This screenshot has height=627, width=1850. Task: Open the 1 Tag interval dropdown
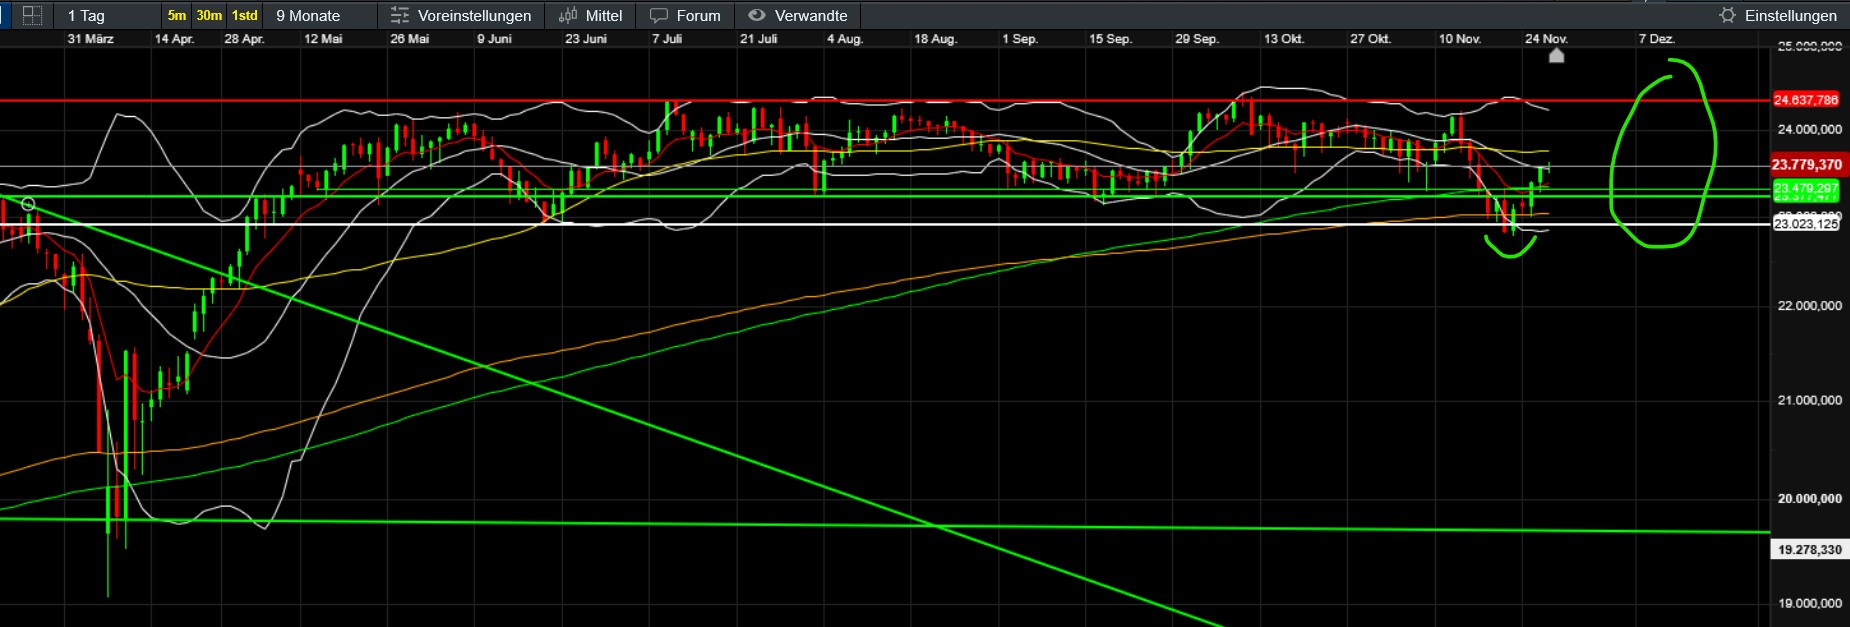tap(86, 15)
